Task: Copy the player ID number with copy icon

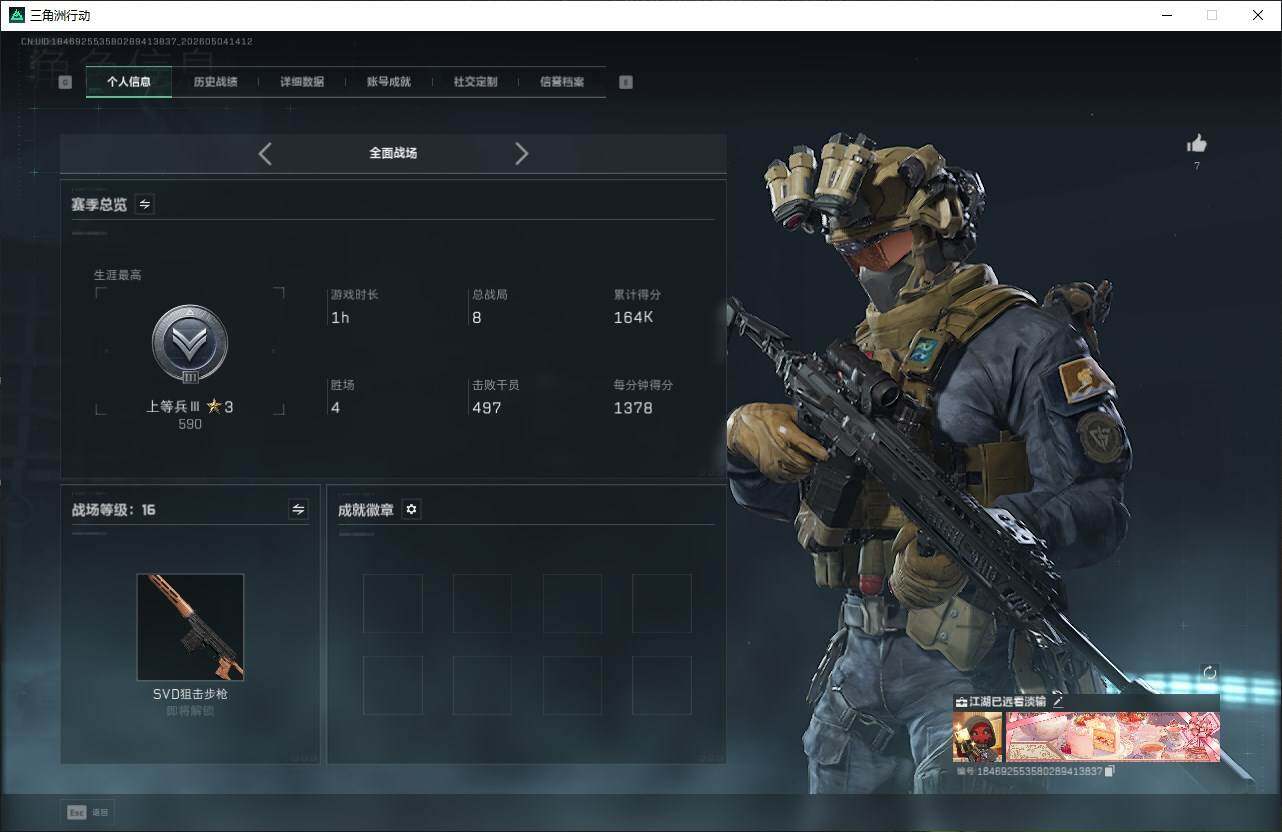Action: (x=1110, y=771)
